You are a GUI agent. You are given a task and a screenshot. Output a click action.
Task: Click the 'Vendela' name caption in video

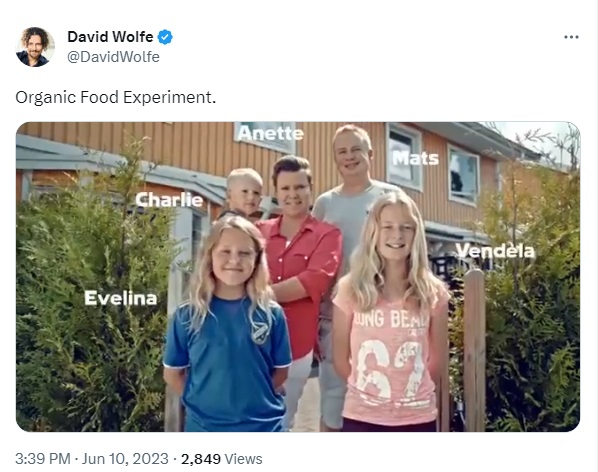[495, 251]
